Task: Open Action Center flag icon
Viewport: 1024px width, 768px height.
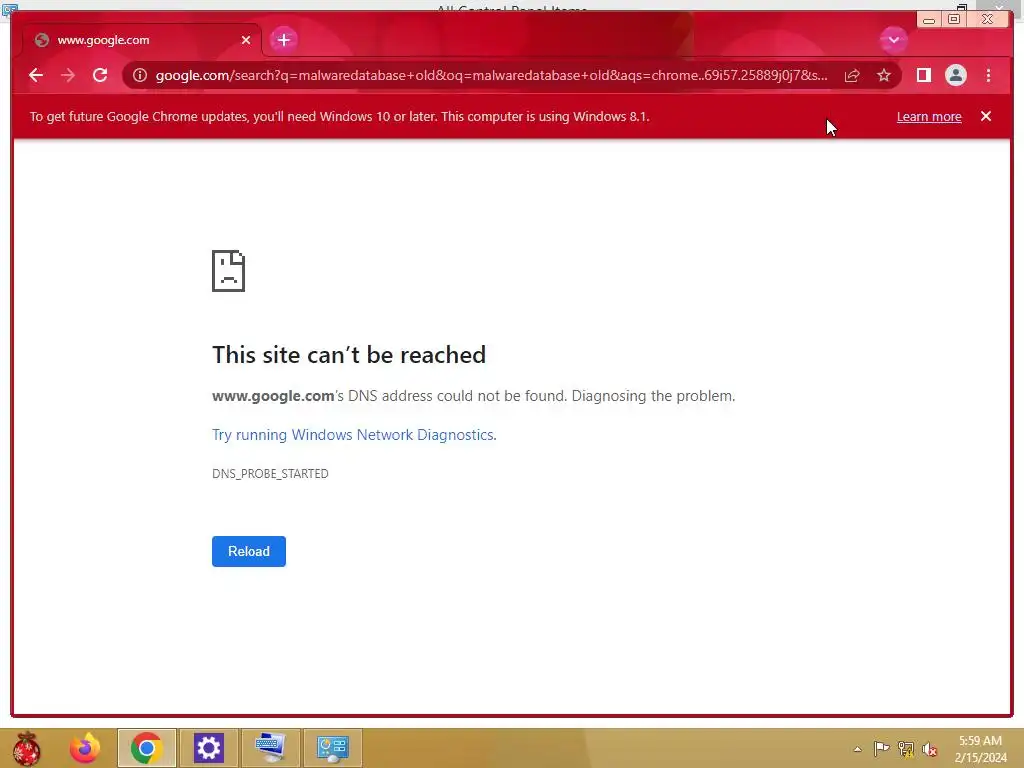Action: coord(881,749)
